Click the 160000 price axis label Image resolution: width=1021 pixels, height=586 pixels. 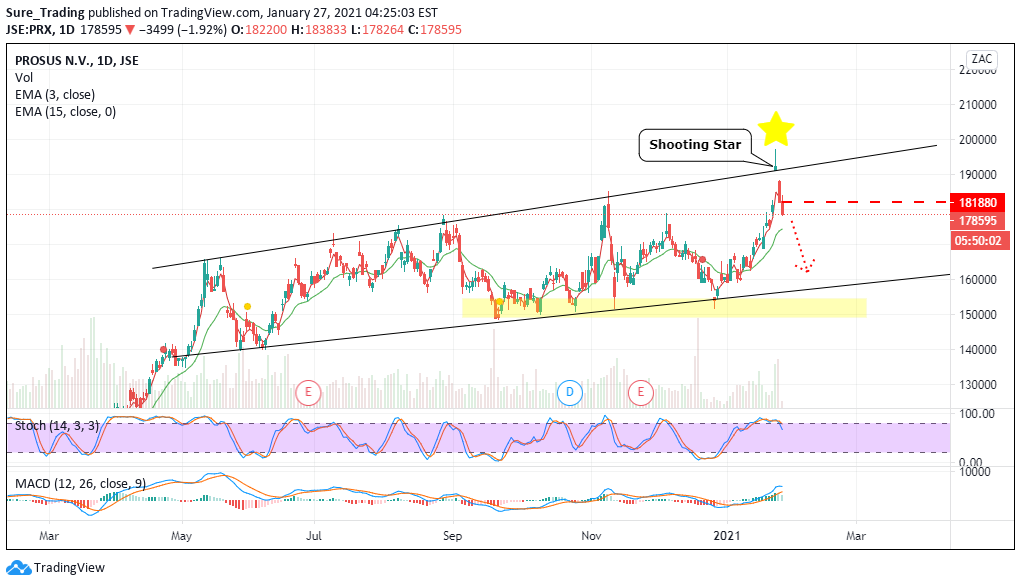coord(977,279)
